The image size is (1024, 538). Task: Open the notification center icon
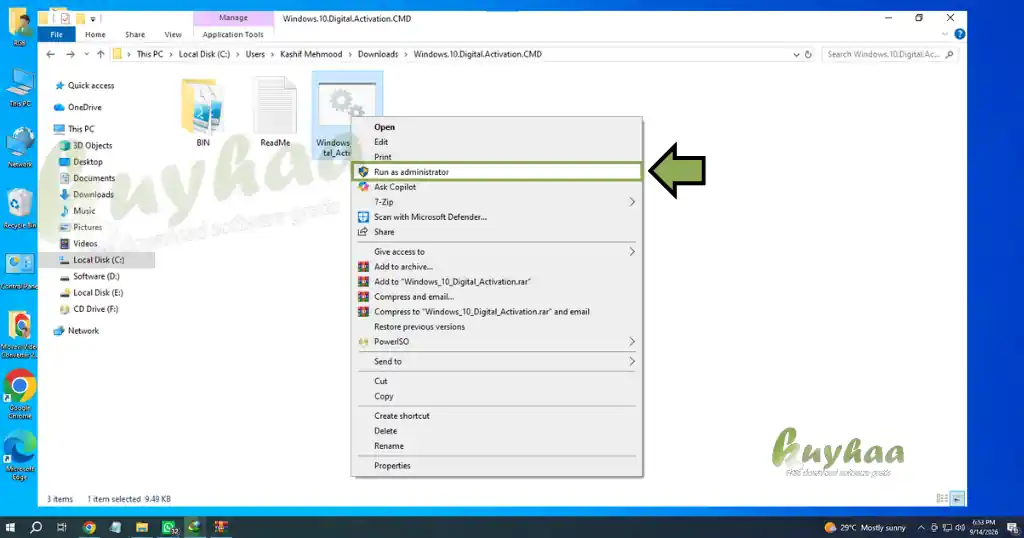(x=1012, y=527)
